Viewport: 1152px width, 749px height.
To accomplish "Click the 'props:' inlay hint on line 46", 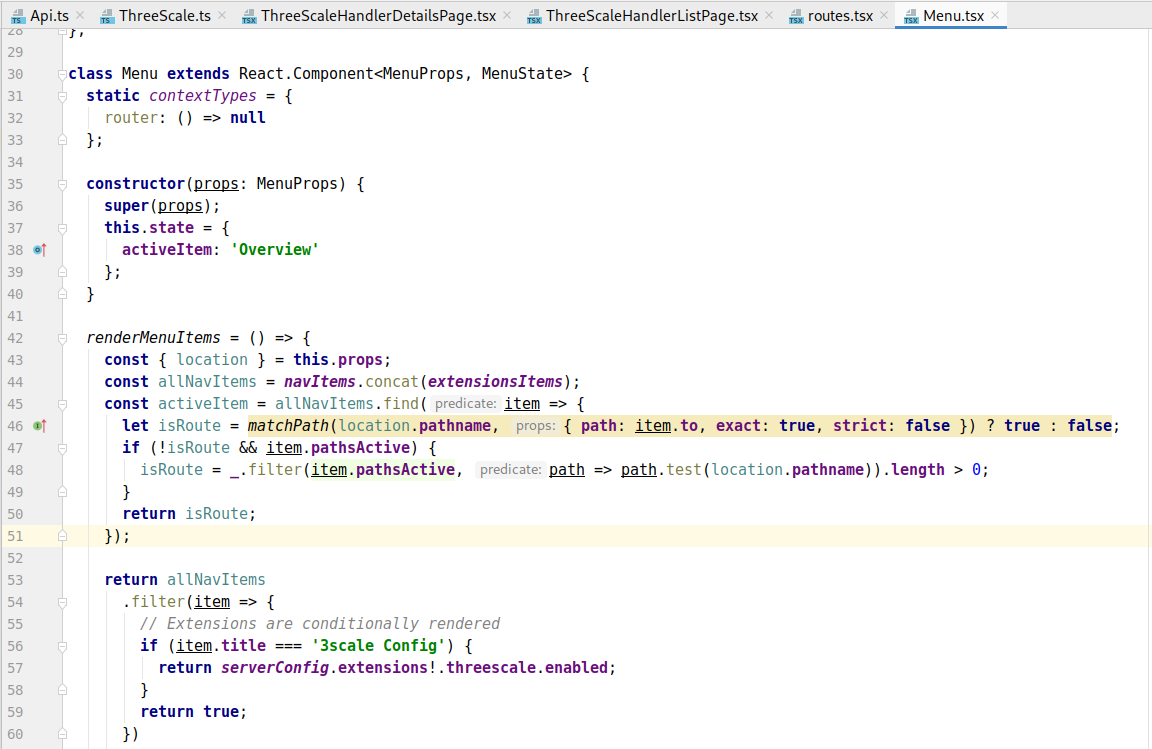I will (x=535, y=426).
